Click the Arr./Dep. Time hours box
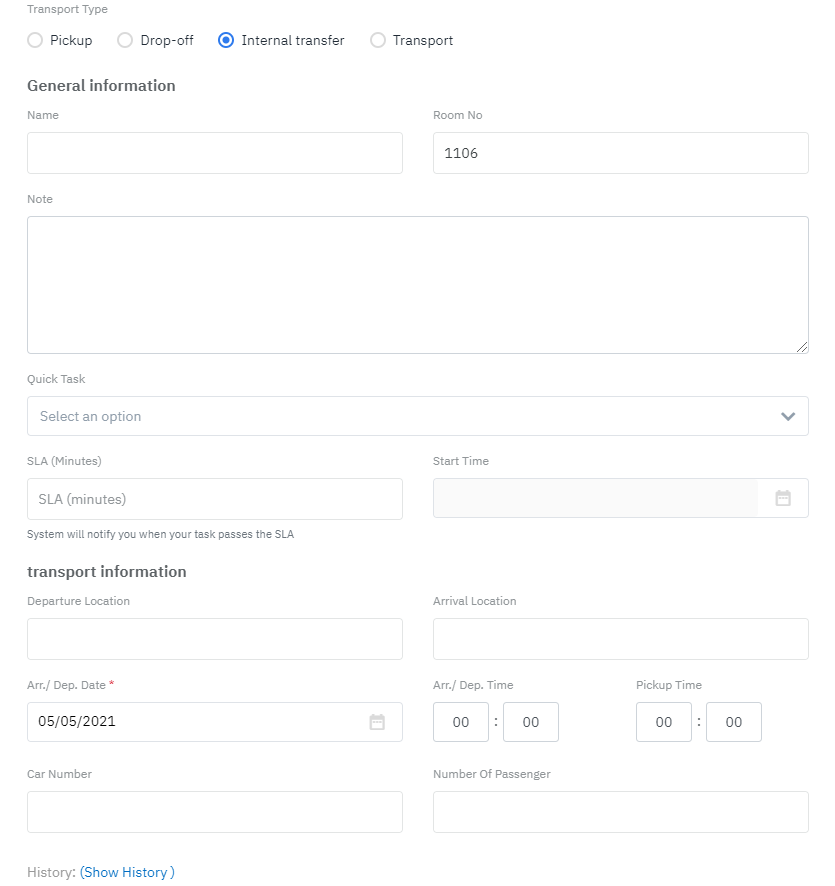Image resolution: width=835 pixels, height=886 pixels. point(461,722)
